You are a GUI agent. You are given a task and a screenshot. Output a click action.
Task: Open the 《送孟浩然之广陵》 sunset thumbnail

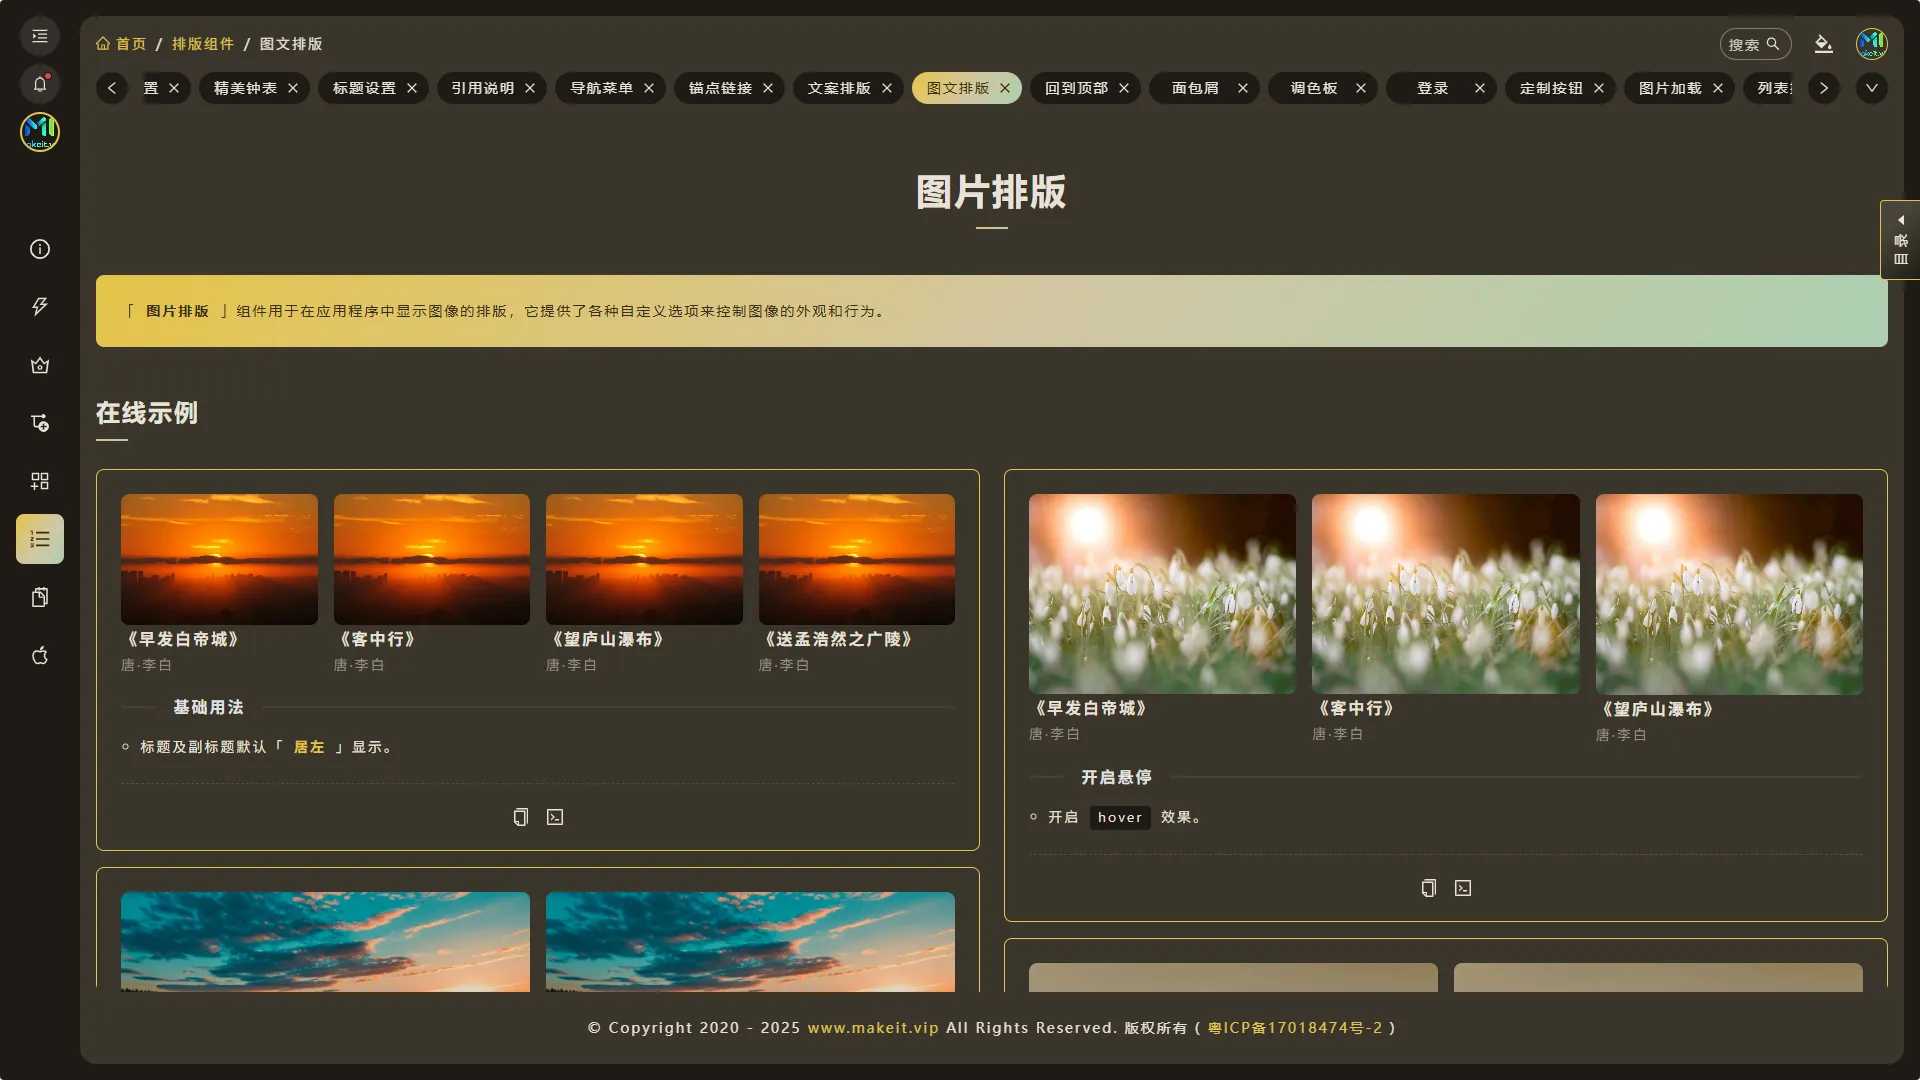[x=857, y=559]
